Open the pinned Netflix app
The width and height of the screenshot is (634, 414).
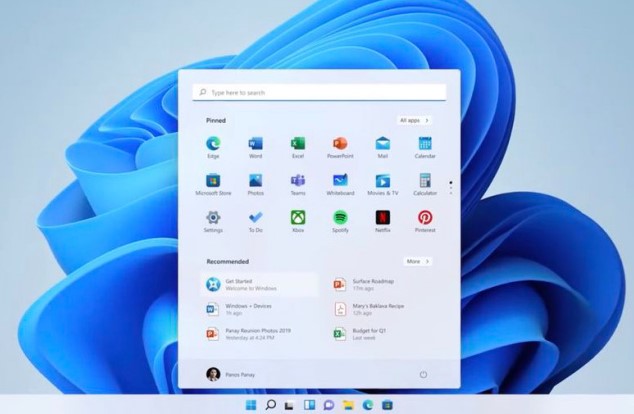click(x=382, y=218)
